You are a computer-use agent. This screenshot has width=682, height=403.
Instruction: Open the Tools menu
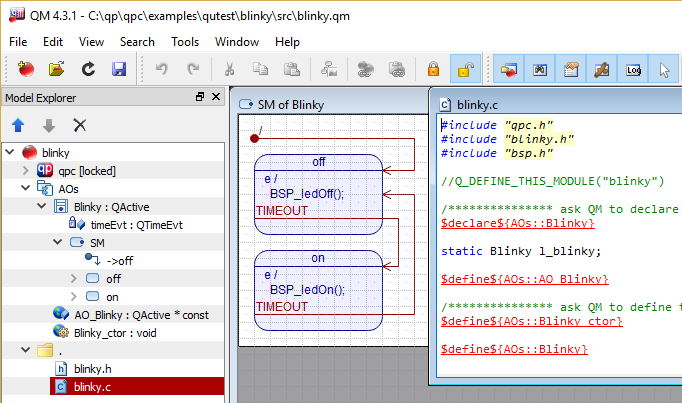point(185,42)
